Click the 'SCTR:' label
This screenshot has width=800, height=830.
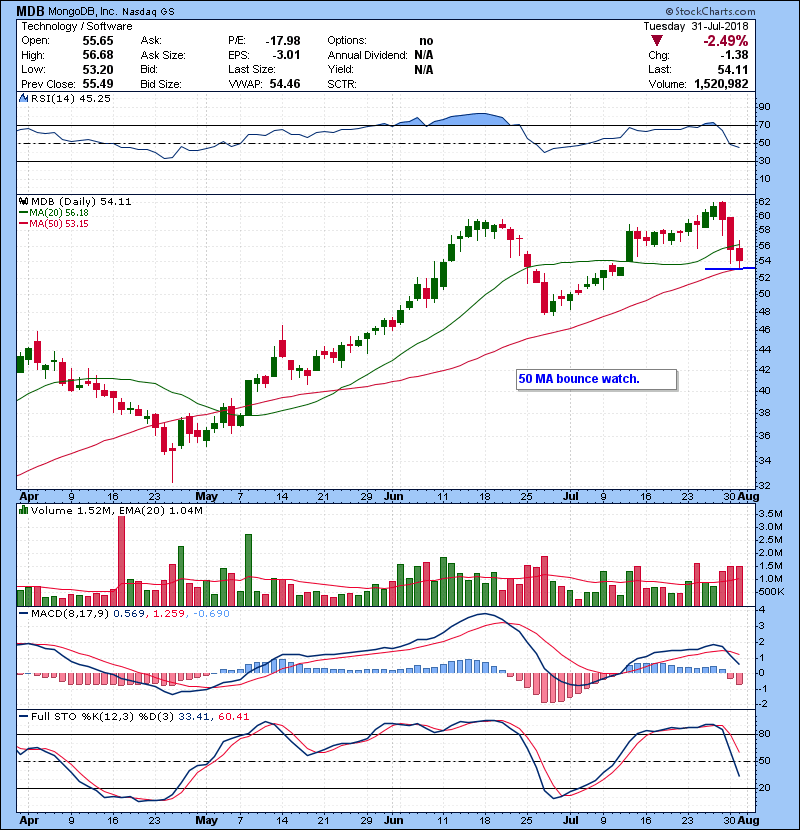[342, 84]
